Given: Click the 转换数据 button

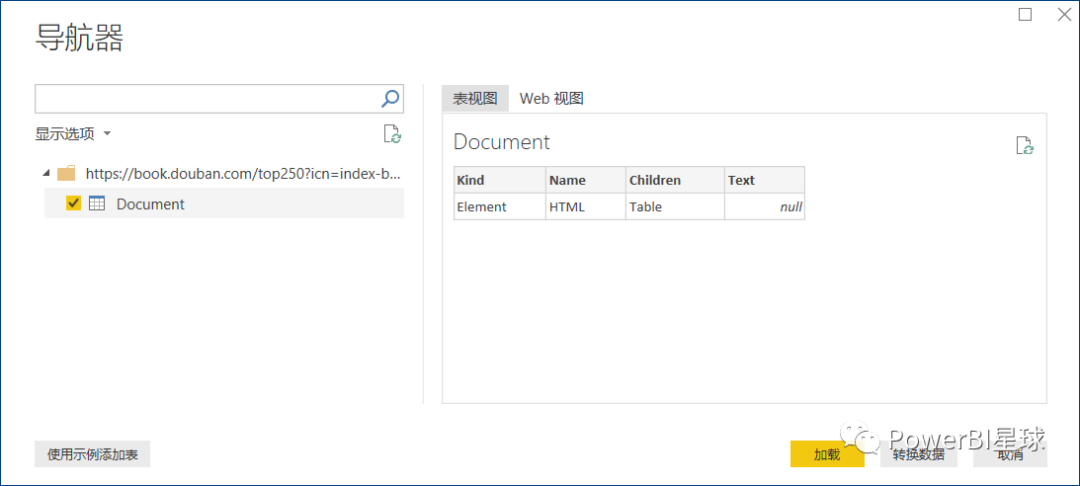Looking at the screenshot, I should point(919,454).
